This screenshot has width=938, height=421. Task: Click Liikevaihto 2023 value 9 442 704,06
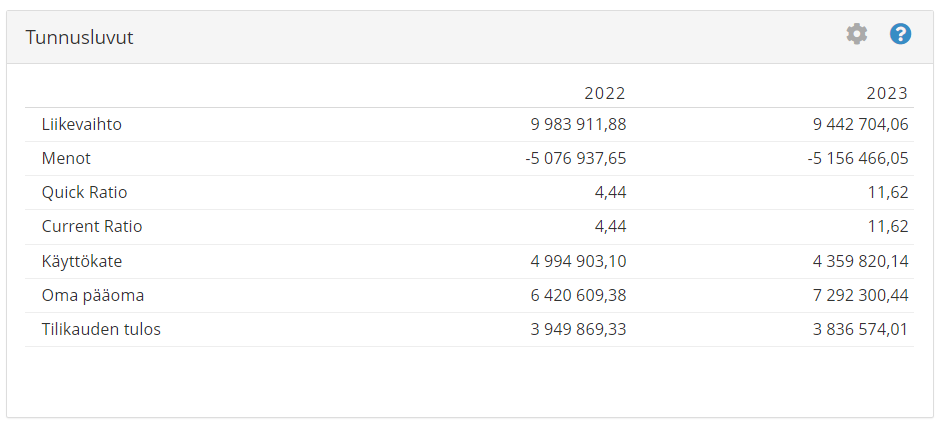pos(860,124)
